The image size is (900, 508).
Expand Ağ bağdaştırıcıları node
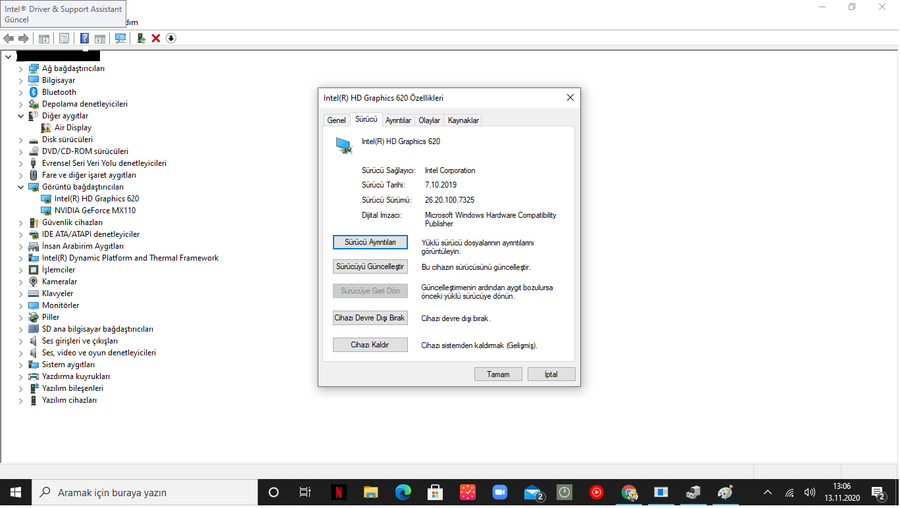click(x=21, y=68)
